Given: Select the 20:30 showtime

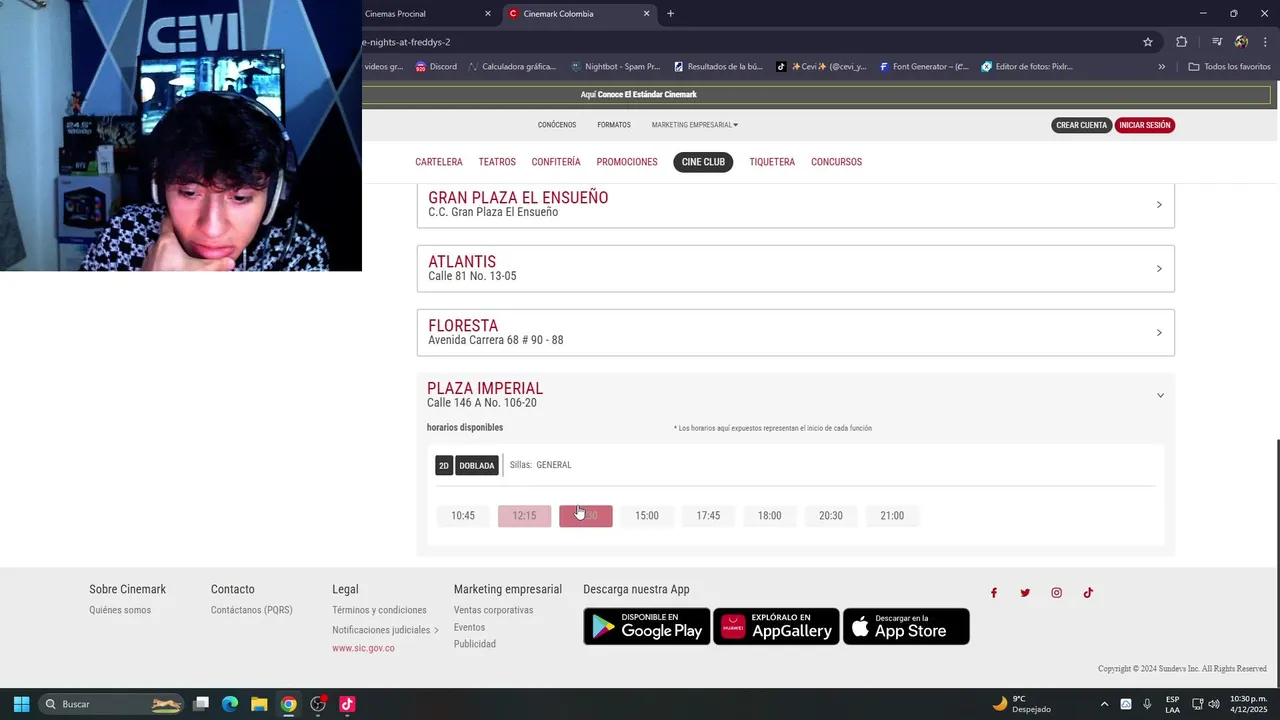Looking at the screenshot, I should pyautogui.click(x=831, y=516).
